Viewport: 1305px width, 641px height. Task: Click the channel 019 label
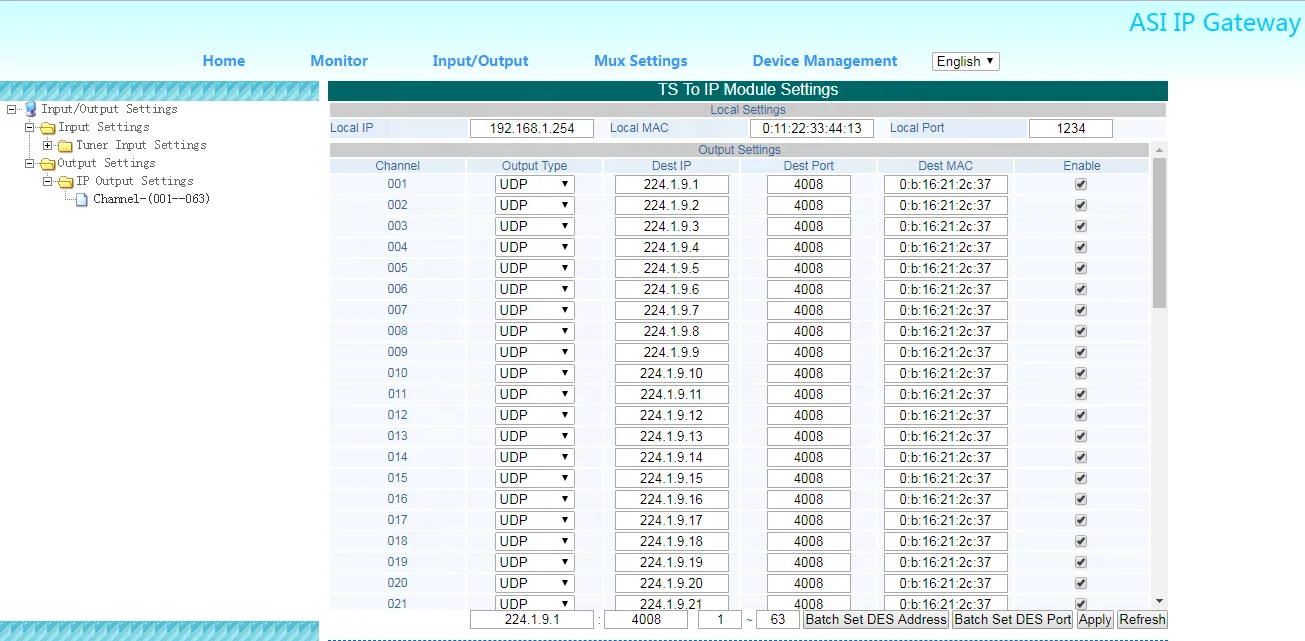point(398,562)
